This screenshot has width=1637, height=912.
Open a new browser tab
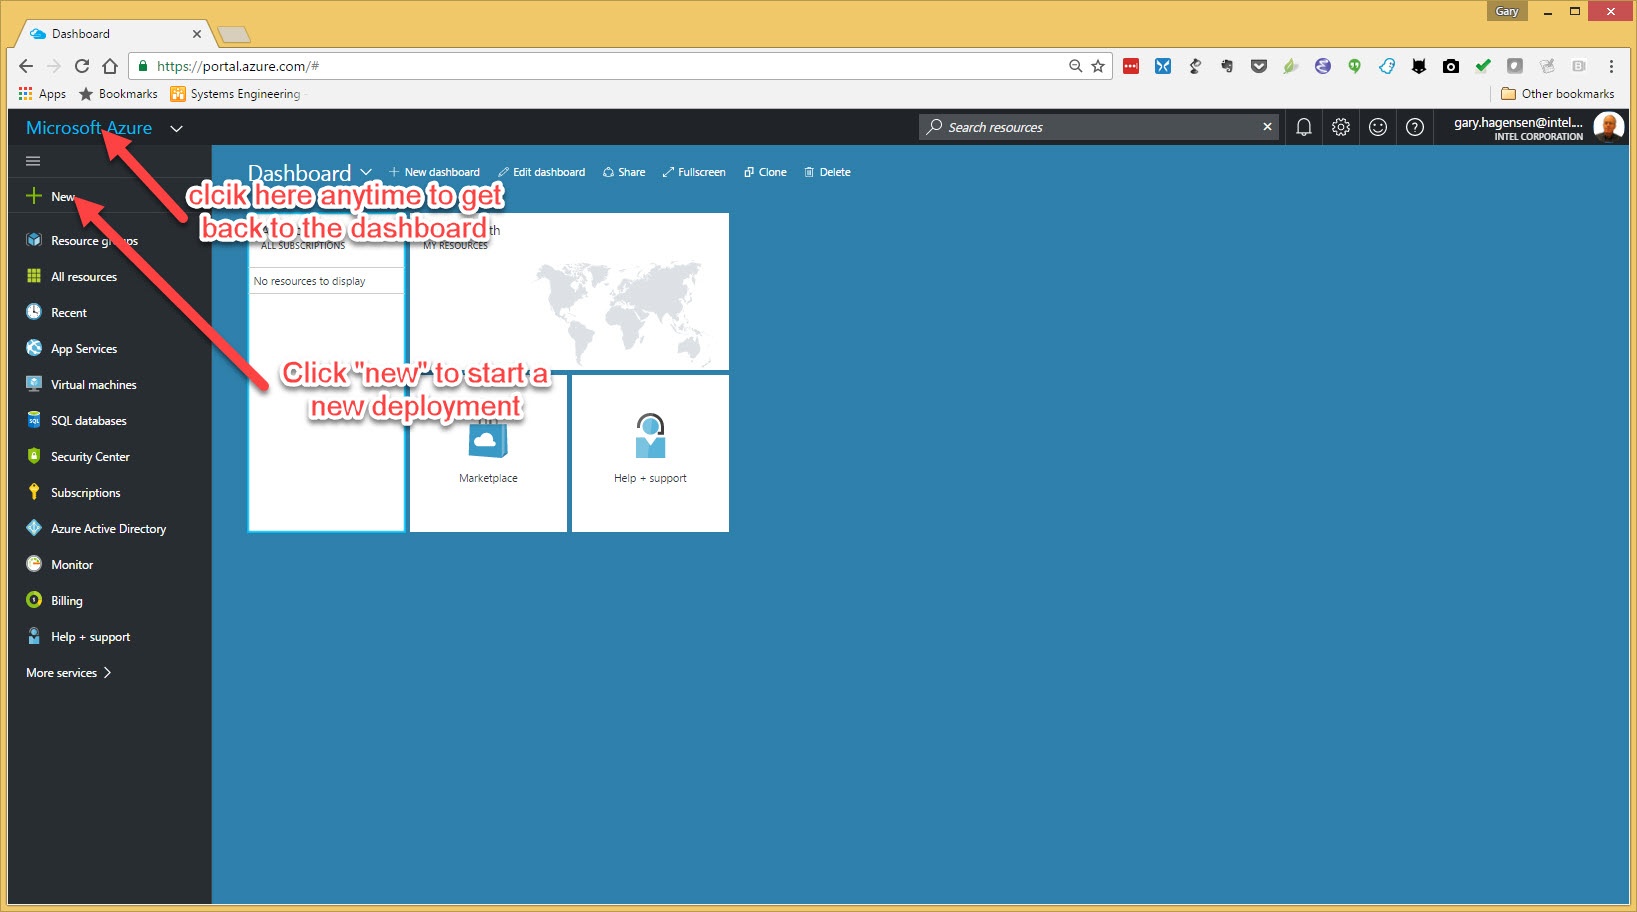(234, 35)
